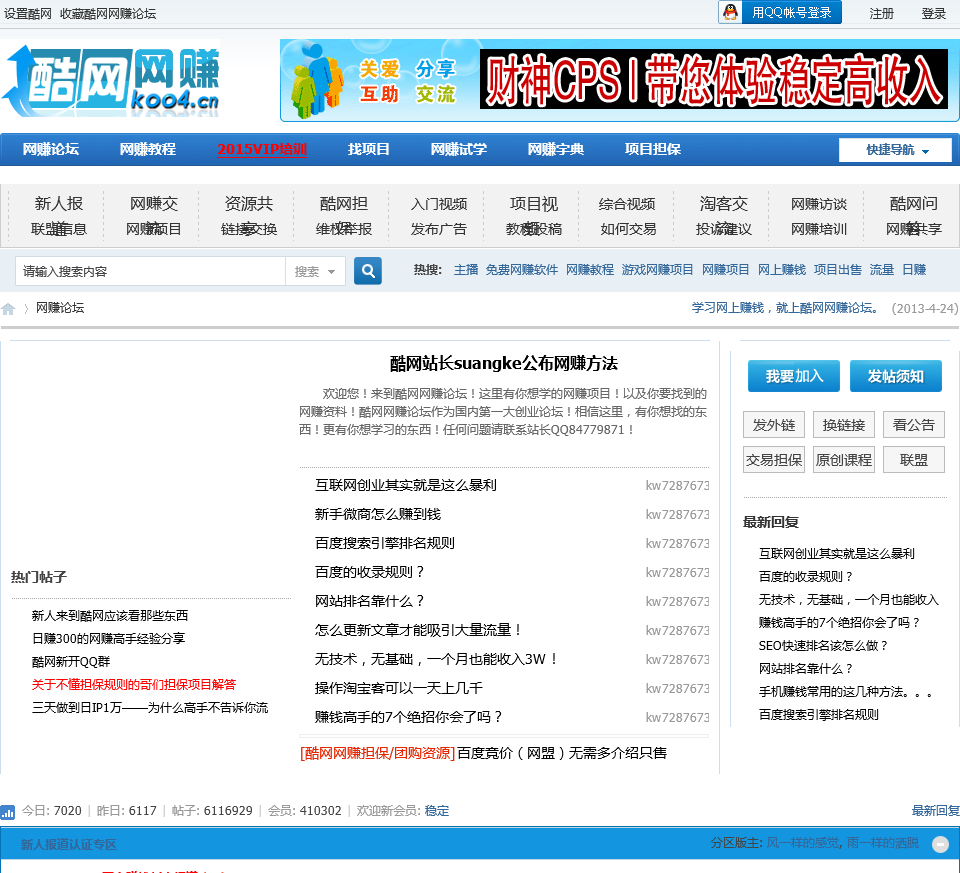Open the 财神CPS banner advertisement
This screenshot has height=873, width=960.
coord(714,80)
